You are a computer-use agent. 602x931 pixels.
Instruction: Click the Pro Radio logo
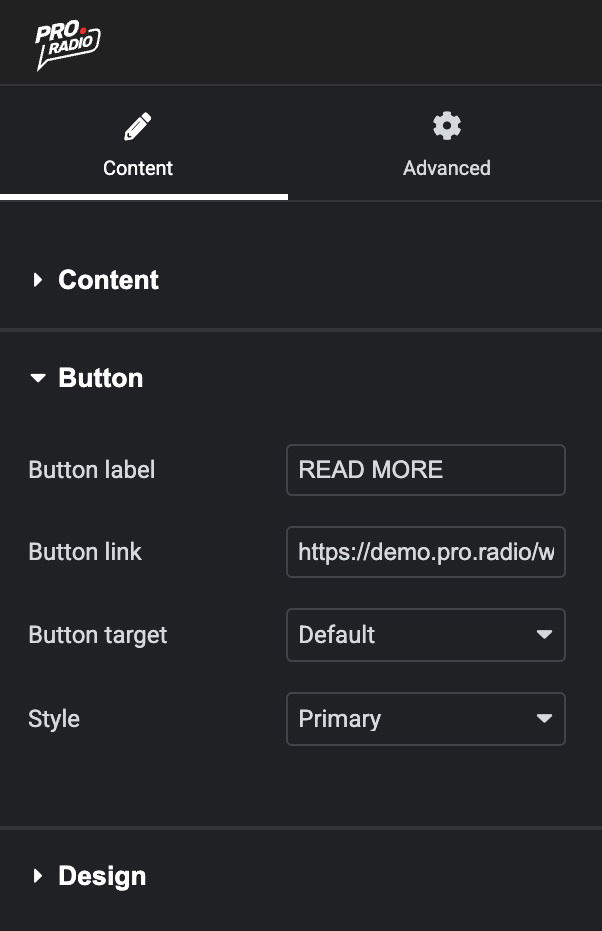point(67,44)
